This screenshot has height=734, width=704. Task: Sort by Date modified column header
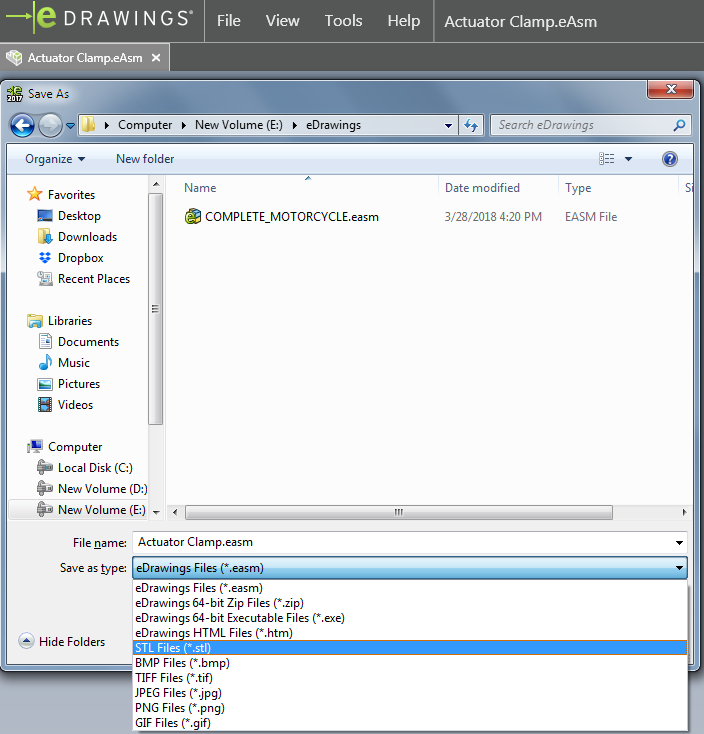click(482, 188)
